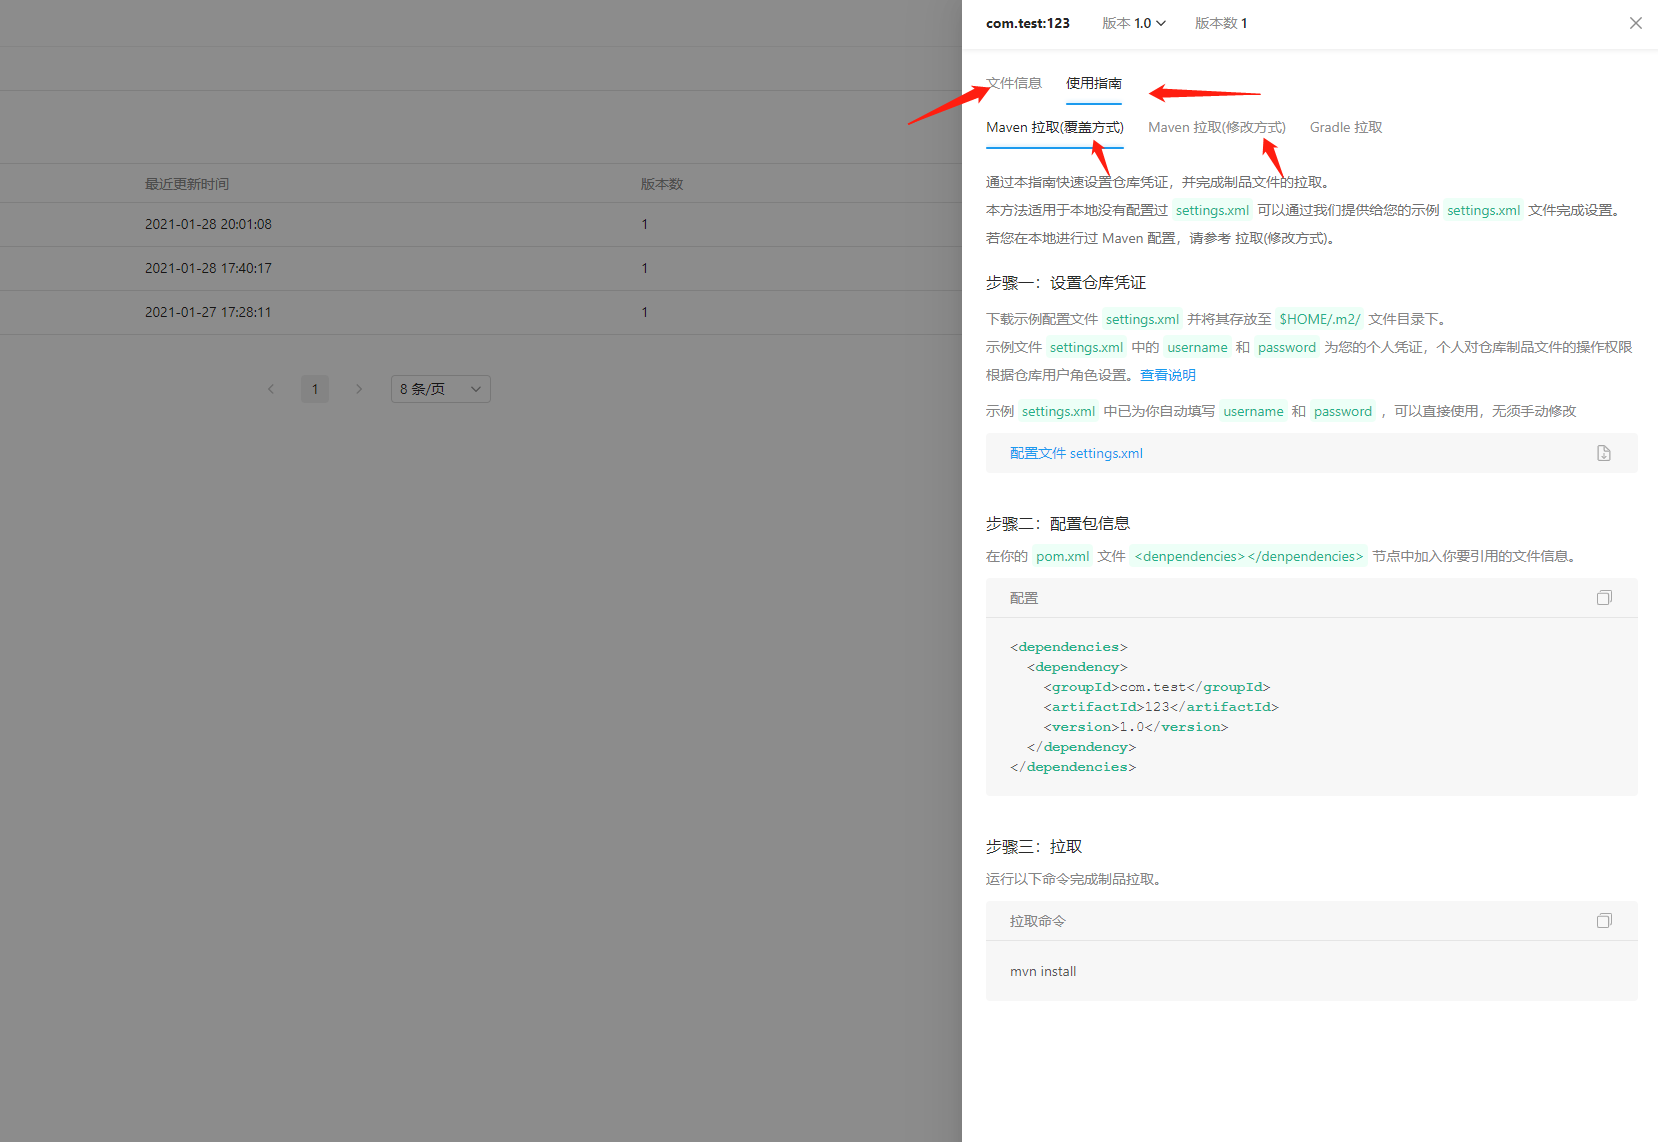Select the Maven 拉取(覆盖方式) tab
Image resolution: width=1658 pixels, height=1142 pixels.
pyautogui.click(x=1054, y=127)
